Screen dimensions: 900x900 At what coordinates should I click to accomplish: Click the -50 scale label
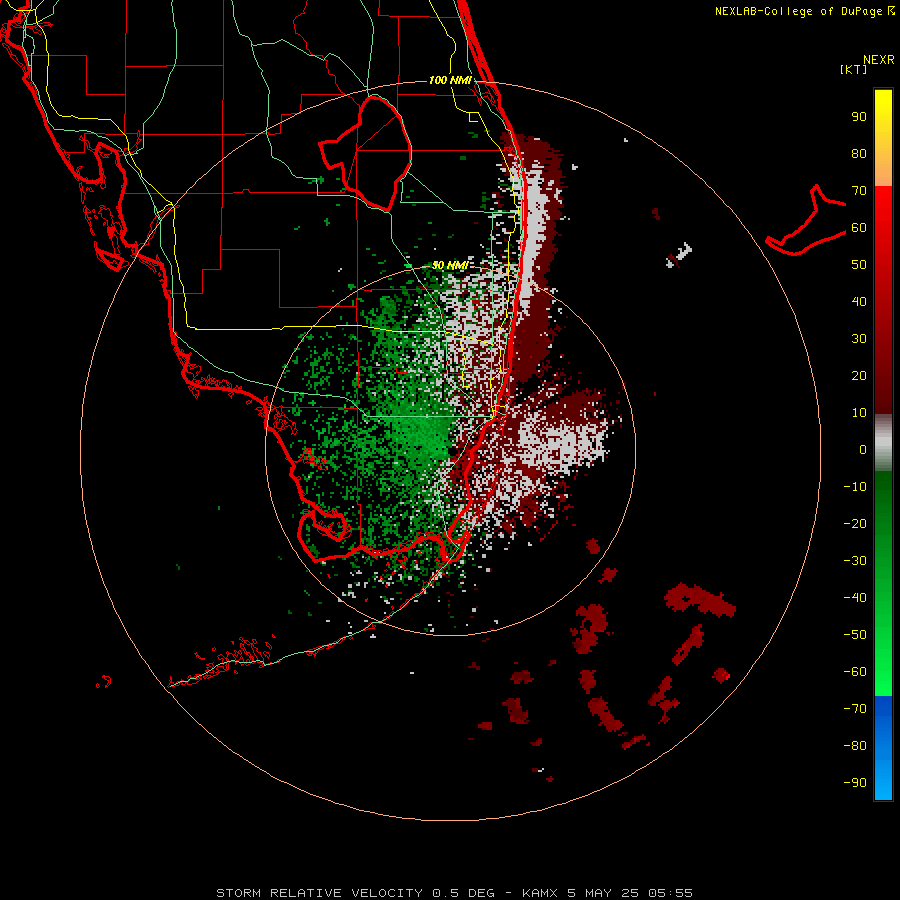click(855, 635)
